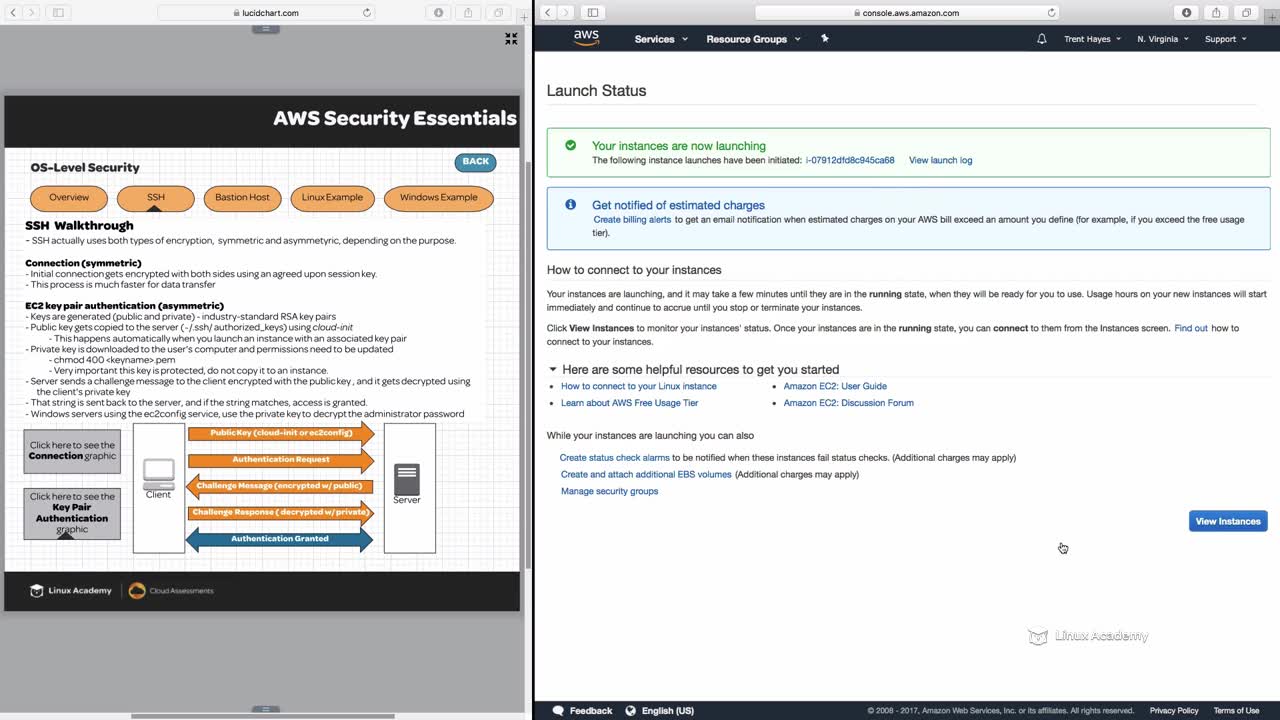Open the Privacy Policy link
This screenshot has height=720, width=1280.
point(1174,711)
